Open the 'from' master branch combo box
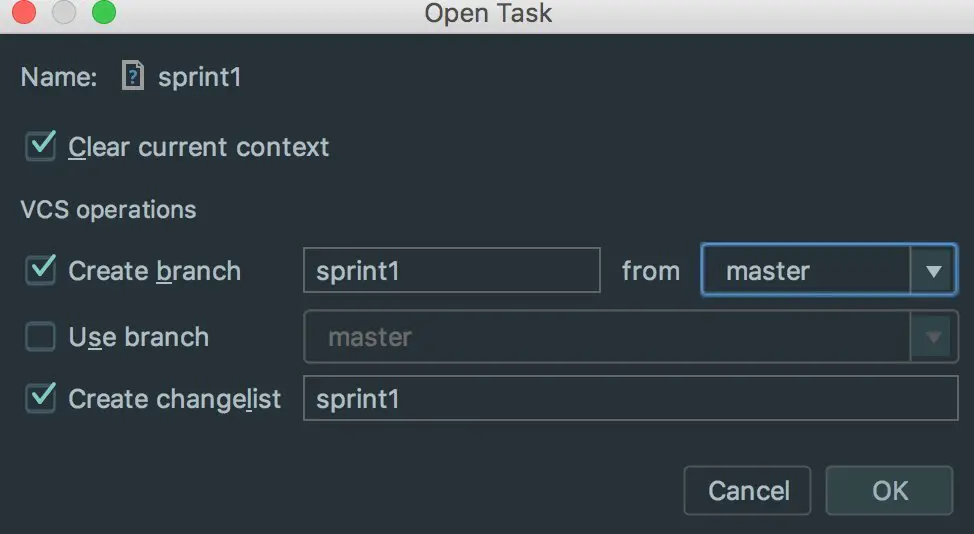974x534 pixels. tap(806, 270)
